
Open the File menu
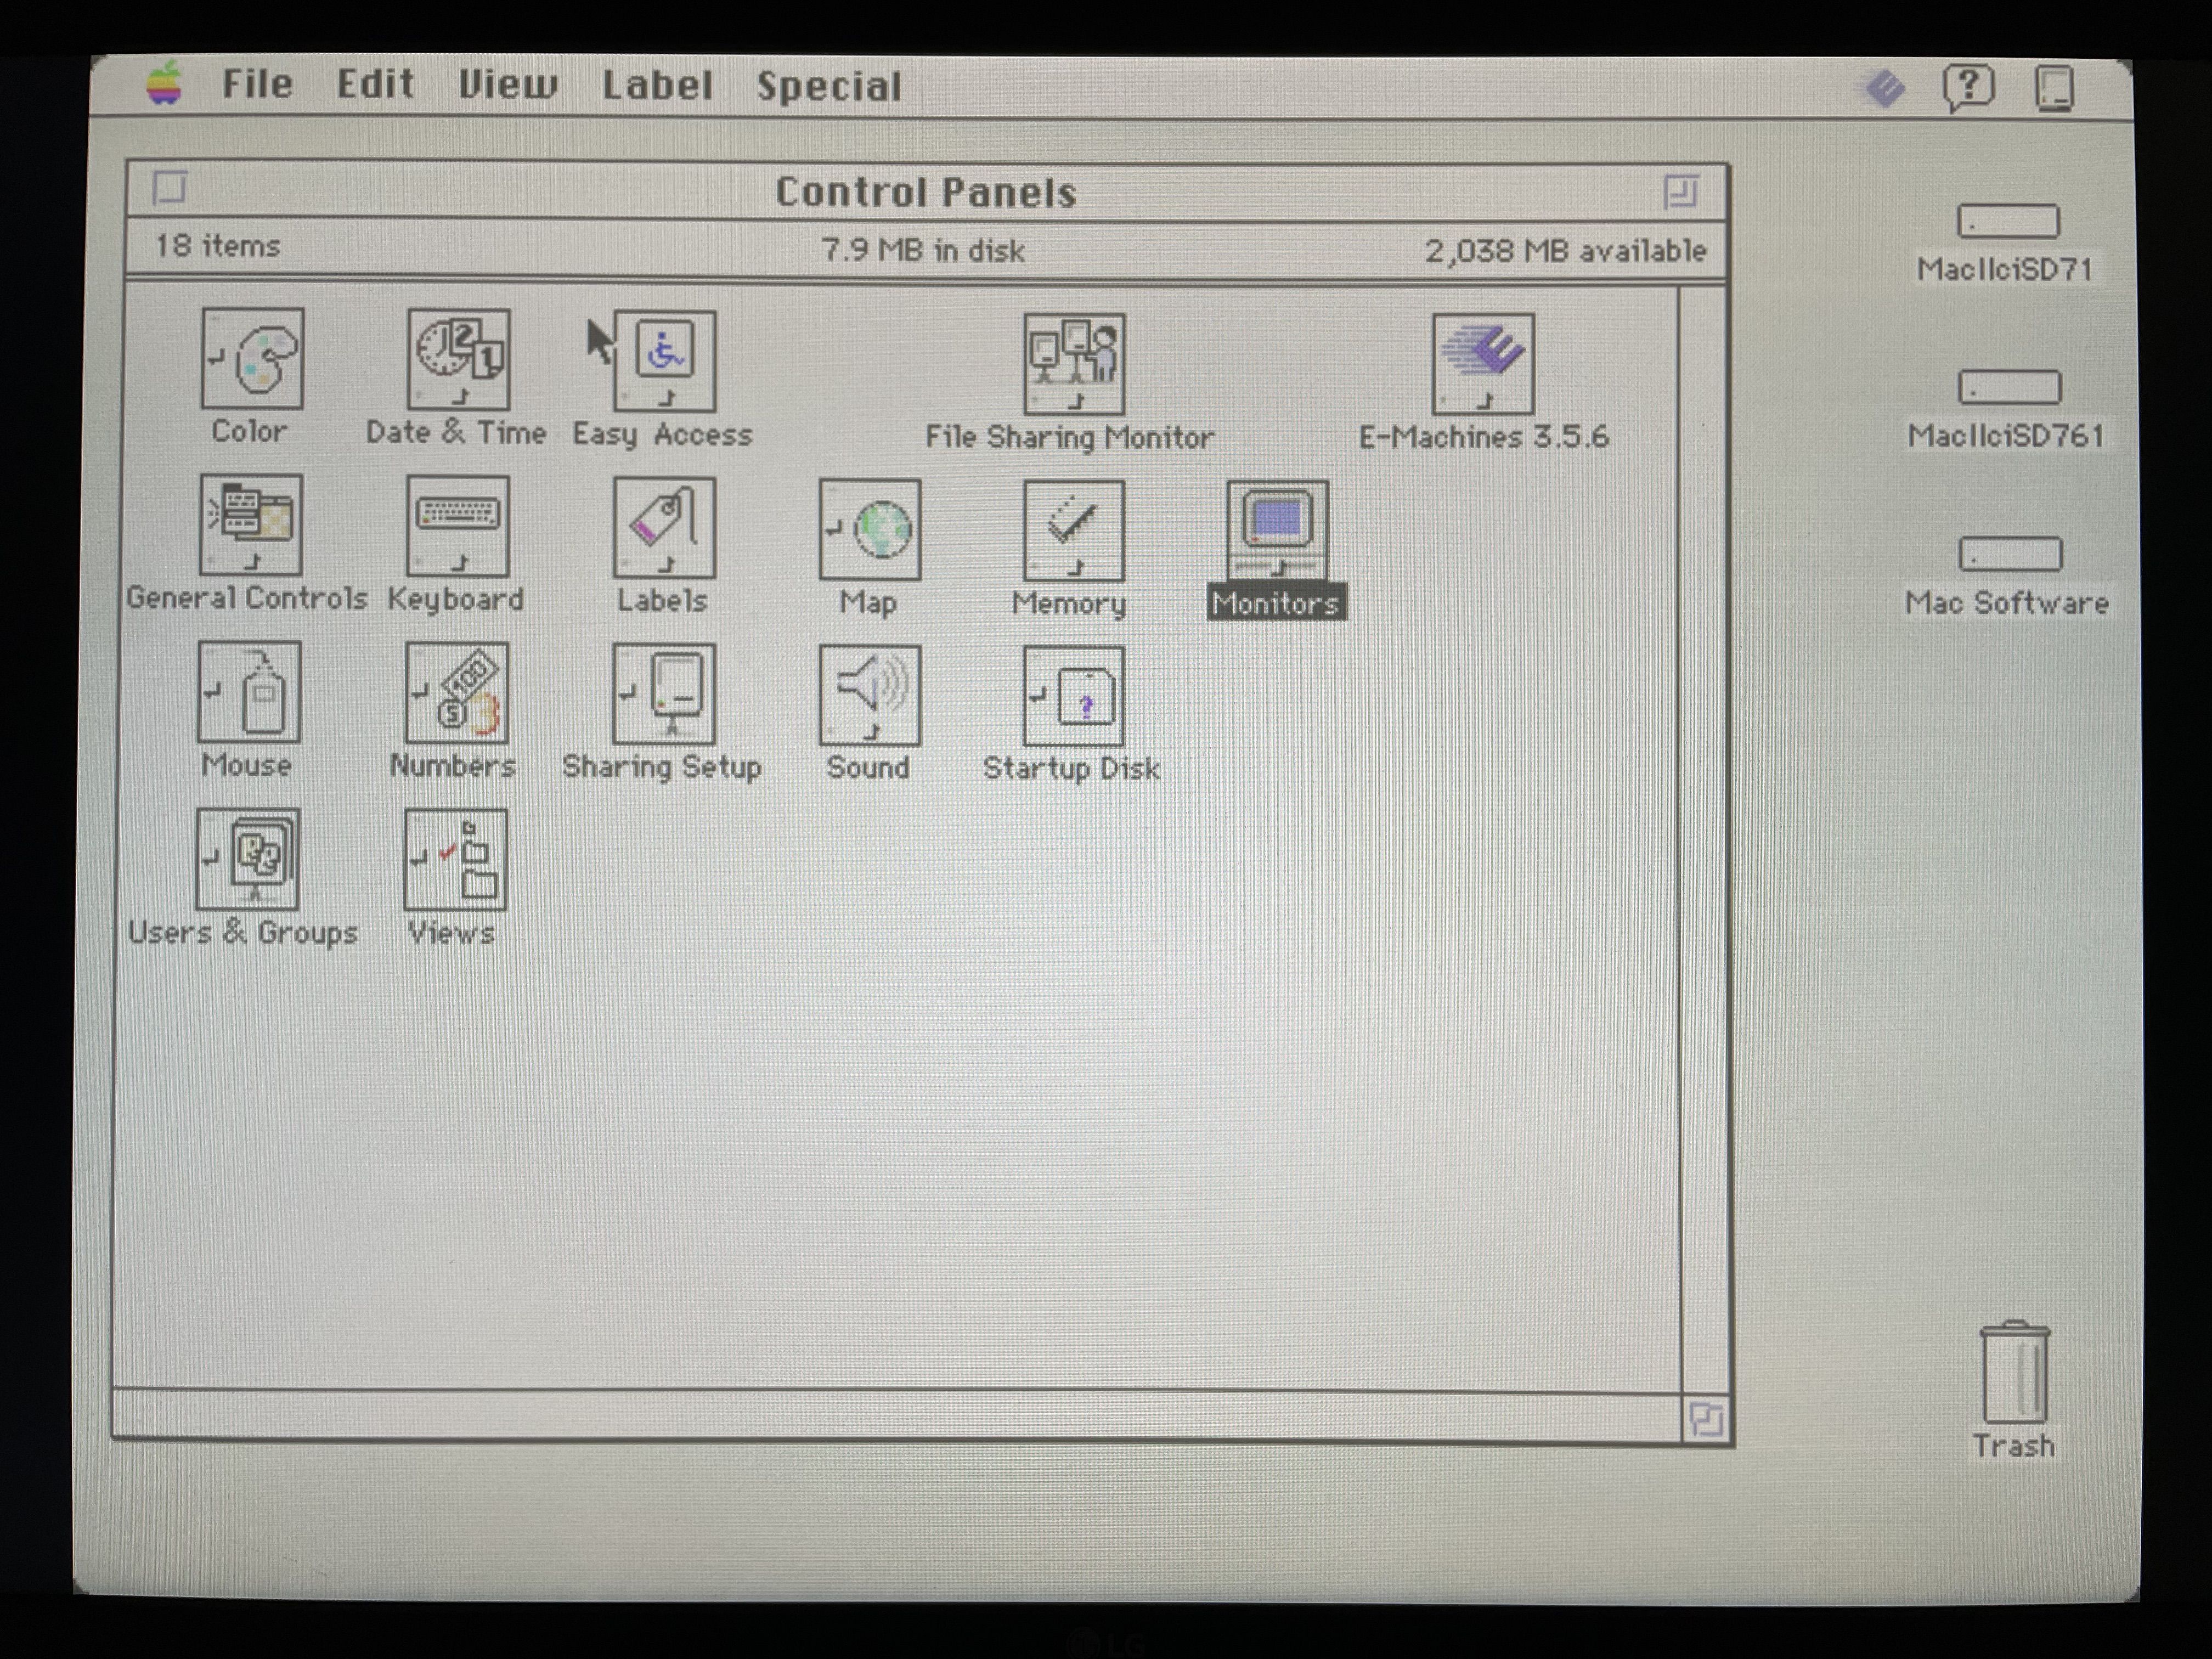pyautogui.click(x=258, y=84)
